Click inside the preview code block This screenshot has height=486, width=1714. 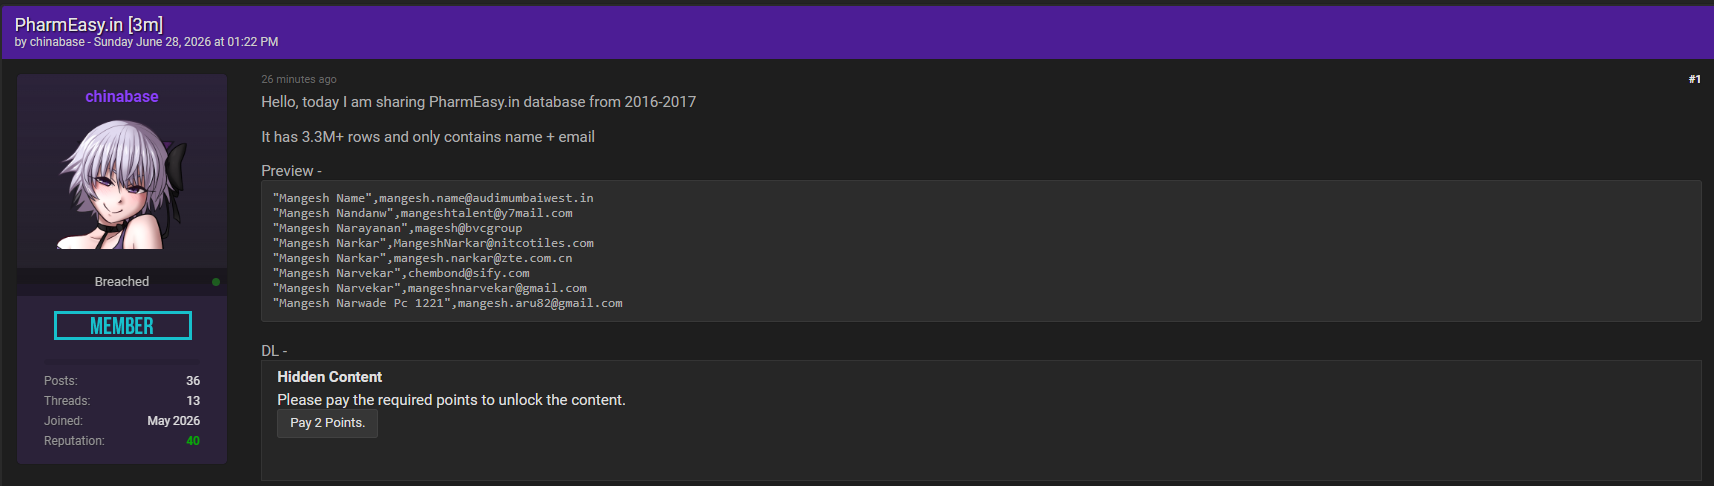click(x=981, y=251)
